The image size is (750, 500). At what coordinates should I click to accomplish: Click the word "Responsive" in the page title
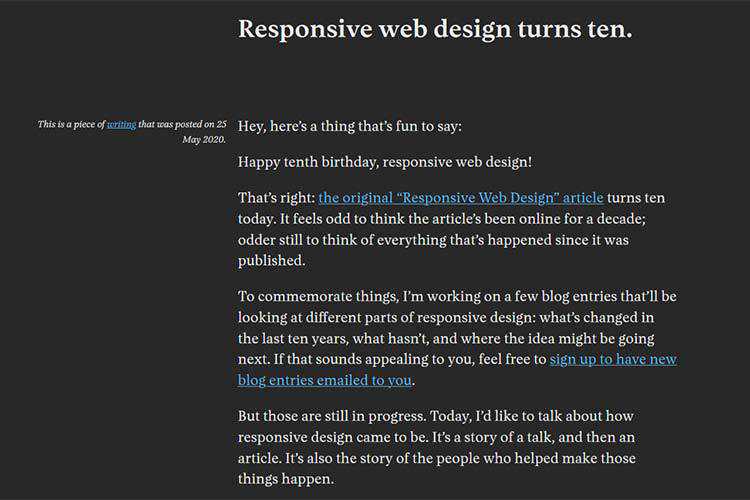[307, 29]
